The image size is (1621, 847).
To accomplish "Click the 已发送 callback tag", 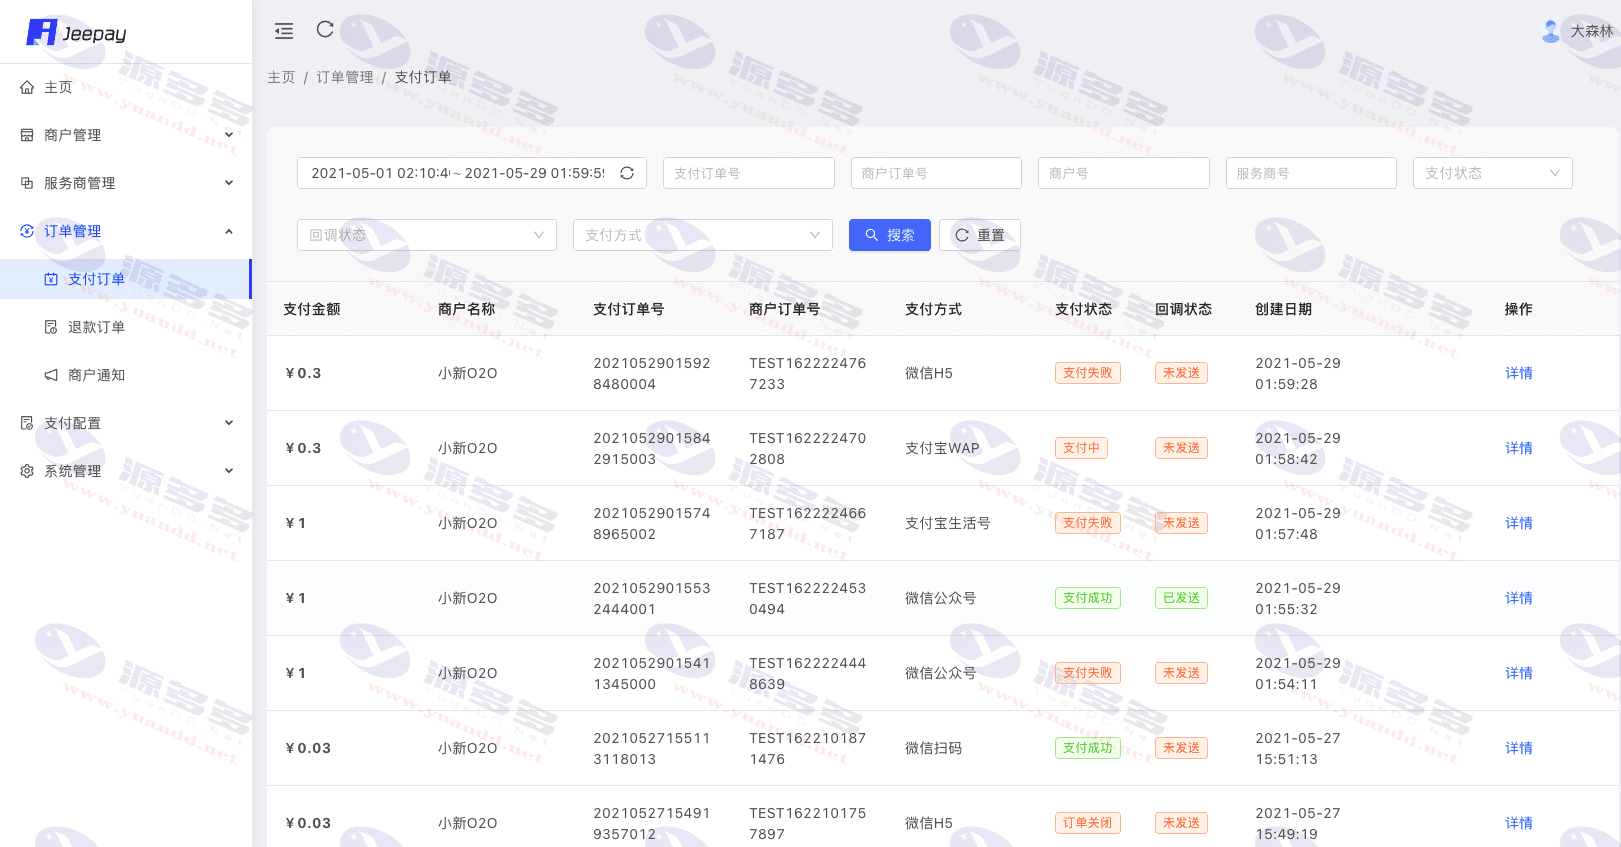I will tap(1181, 598).
